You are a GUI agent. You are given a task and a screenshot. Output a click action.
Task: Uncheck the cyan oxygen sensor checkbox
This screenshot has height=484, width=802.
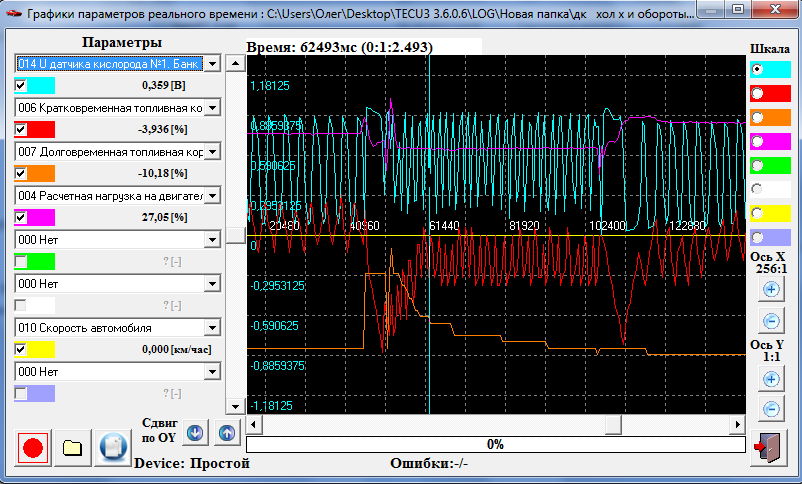21,86
